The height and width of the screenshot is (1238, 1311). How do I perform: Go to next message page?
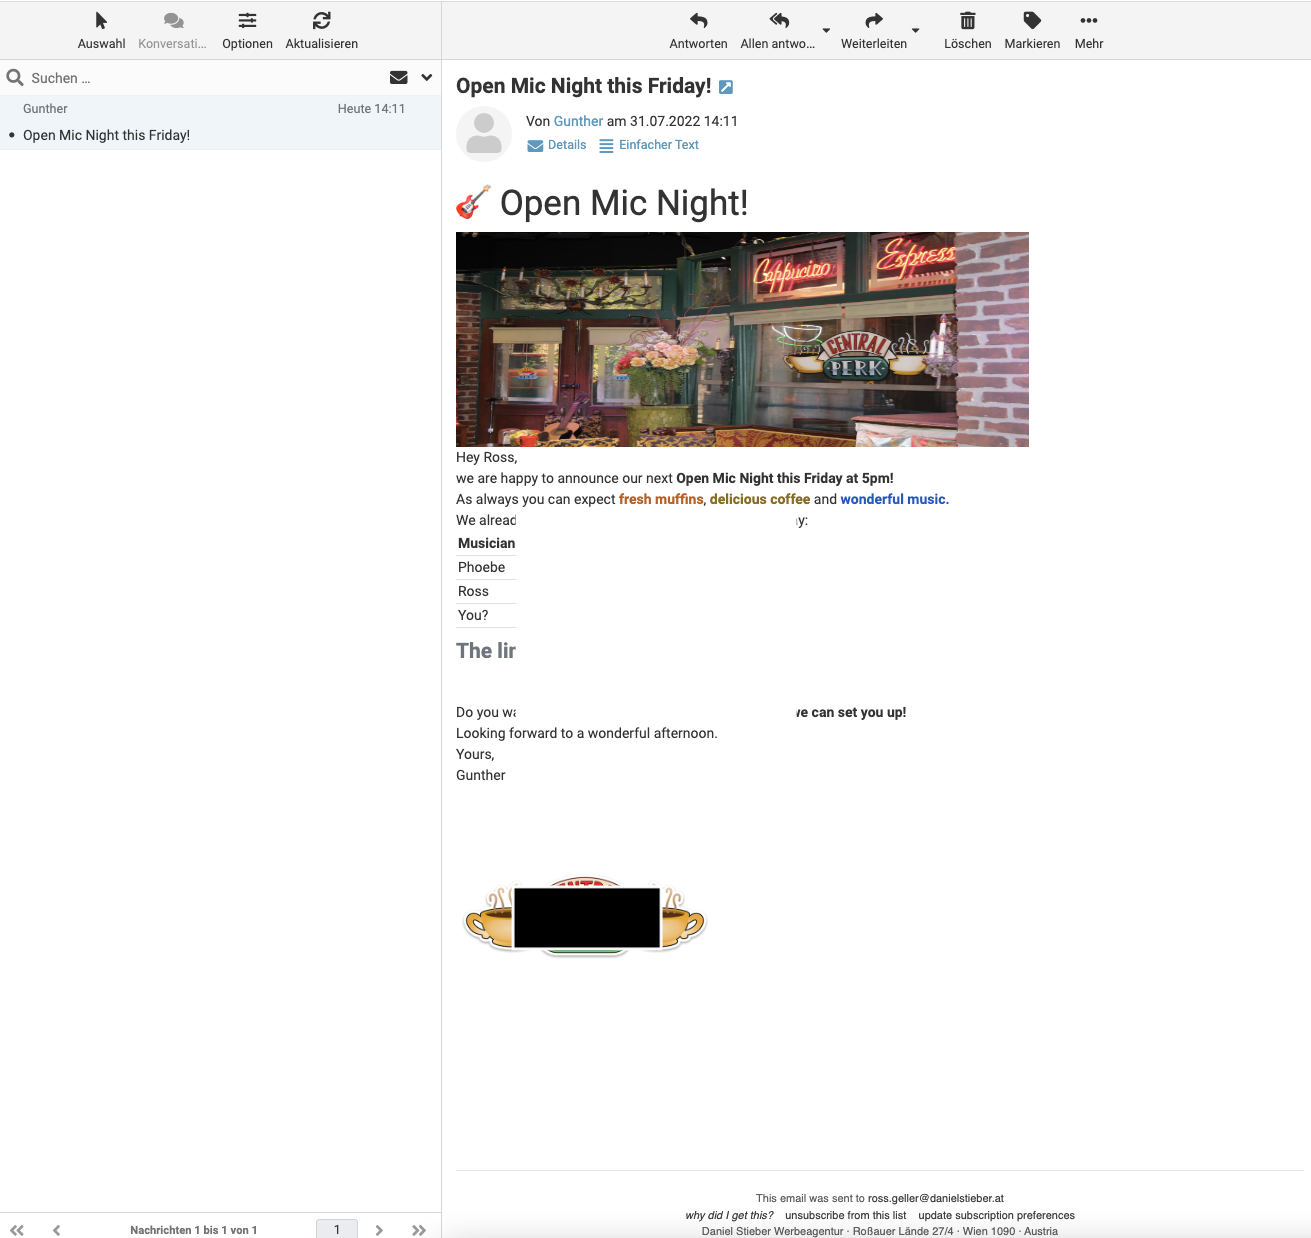click(379, 1230)
